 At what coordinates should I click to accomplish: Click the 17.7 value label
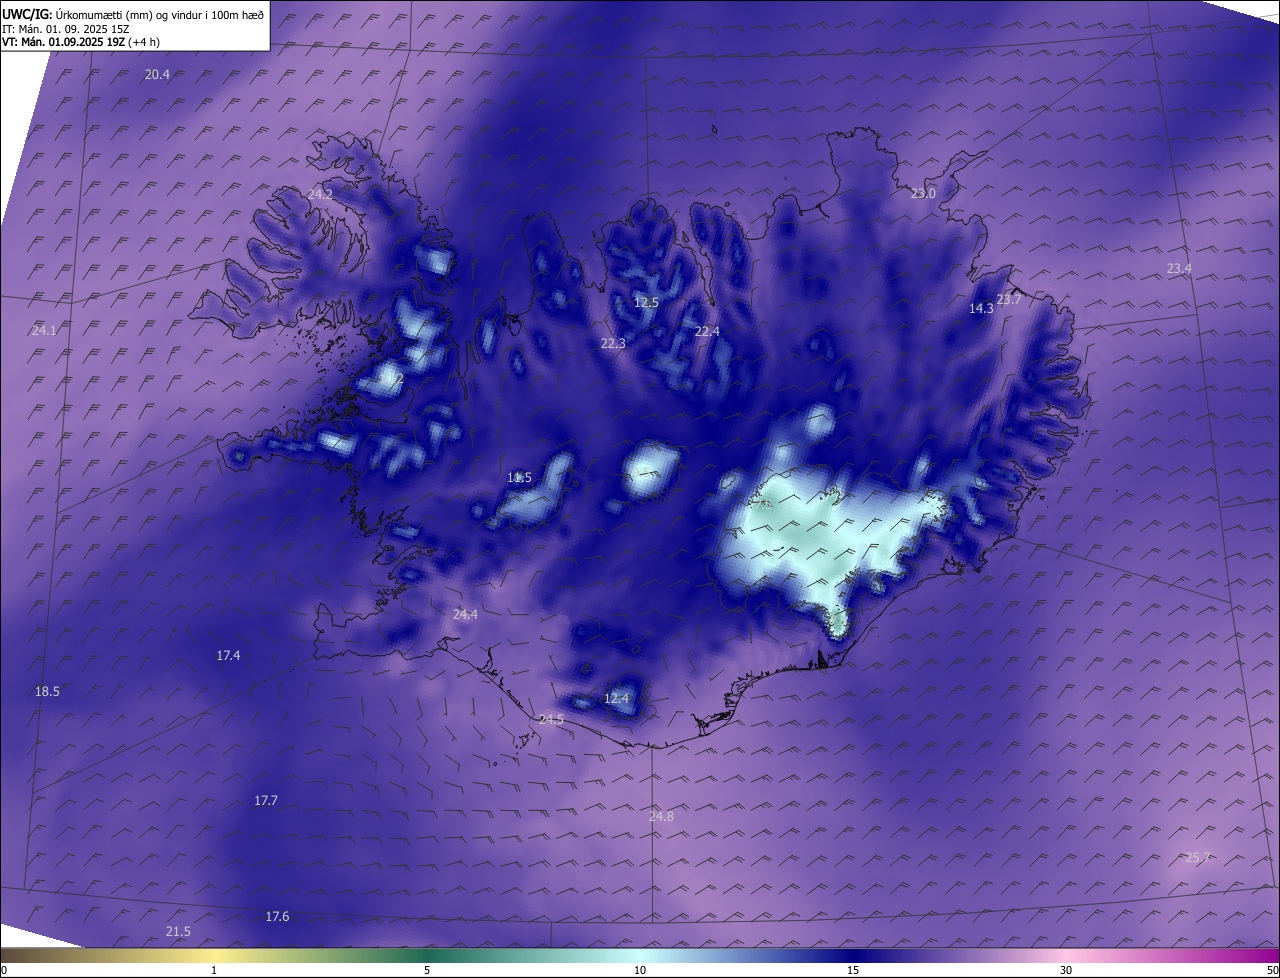(x=265, y=801)
